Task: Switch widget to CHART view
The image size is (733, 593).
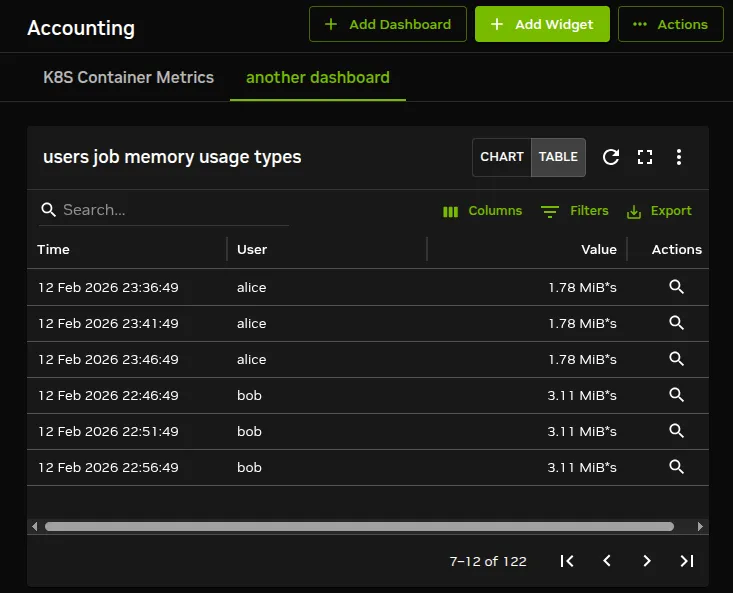Action: coord(502,157)
